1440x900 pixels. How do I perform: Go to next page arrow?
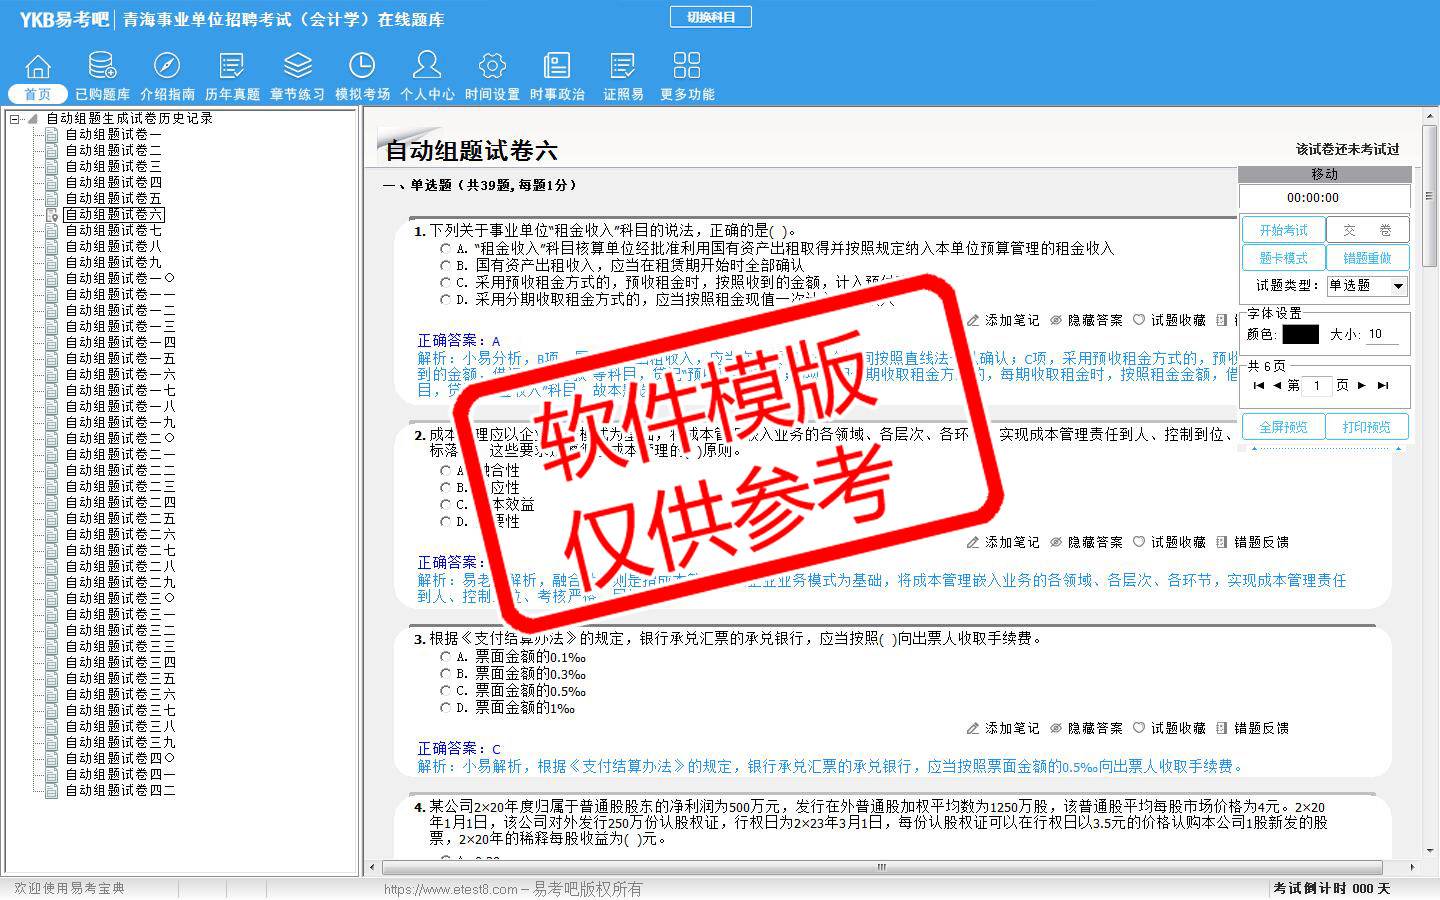pos(1362,385)
